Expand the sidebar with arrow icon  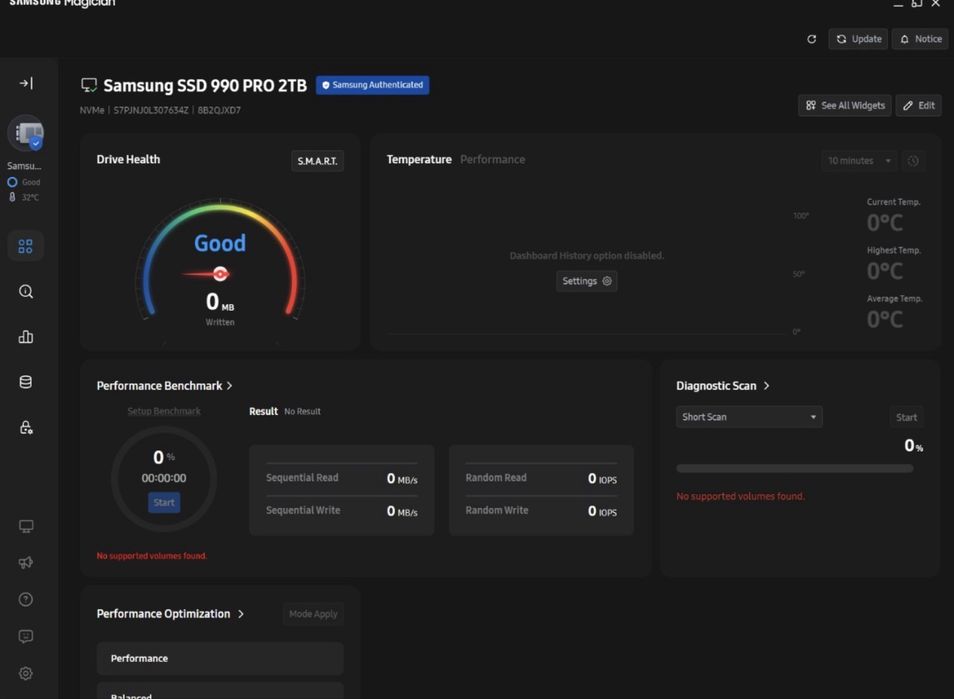point(26,83)
